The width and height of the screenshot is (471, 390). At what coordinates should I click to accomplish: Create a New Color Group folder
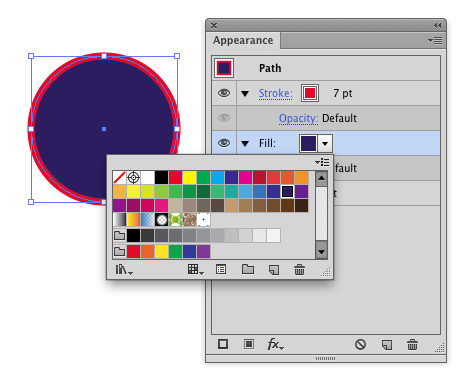click(248, 269)
